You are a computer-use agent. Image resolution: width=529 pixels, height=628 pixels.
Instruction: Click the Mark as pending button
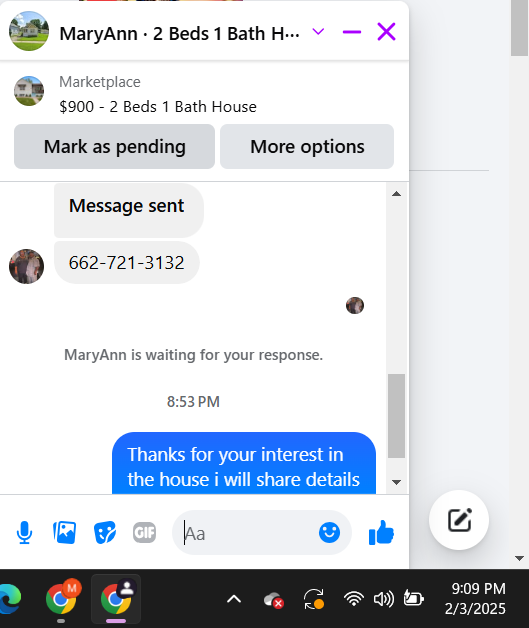115,147
